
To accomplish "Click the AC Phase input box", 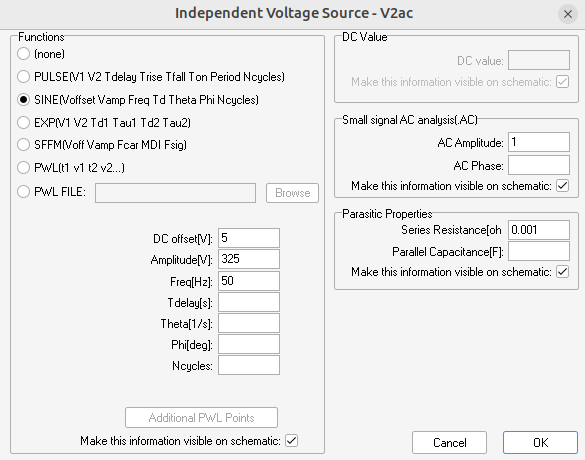I will 539,165.
